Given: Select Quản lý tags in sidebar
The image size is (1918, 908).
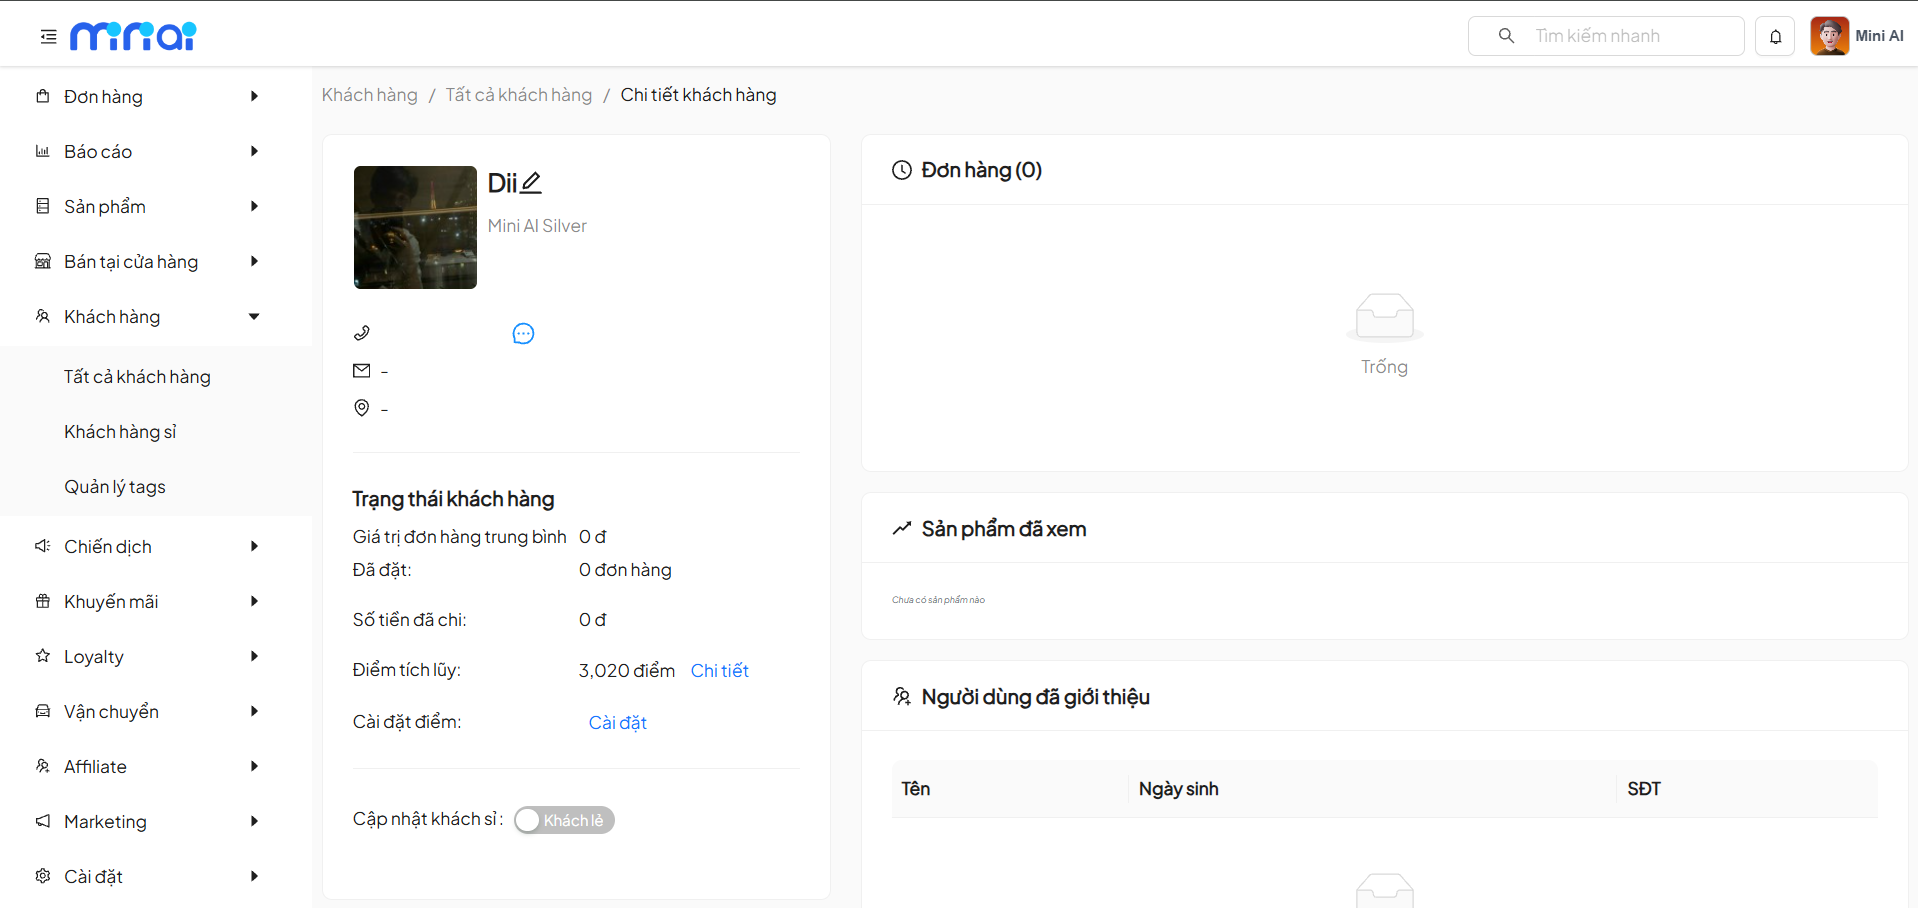Looking at the screenshot, I should (115, 487).
